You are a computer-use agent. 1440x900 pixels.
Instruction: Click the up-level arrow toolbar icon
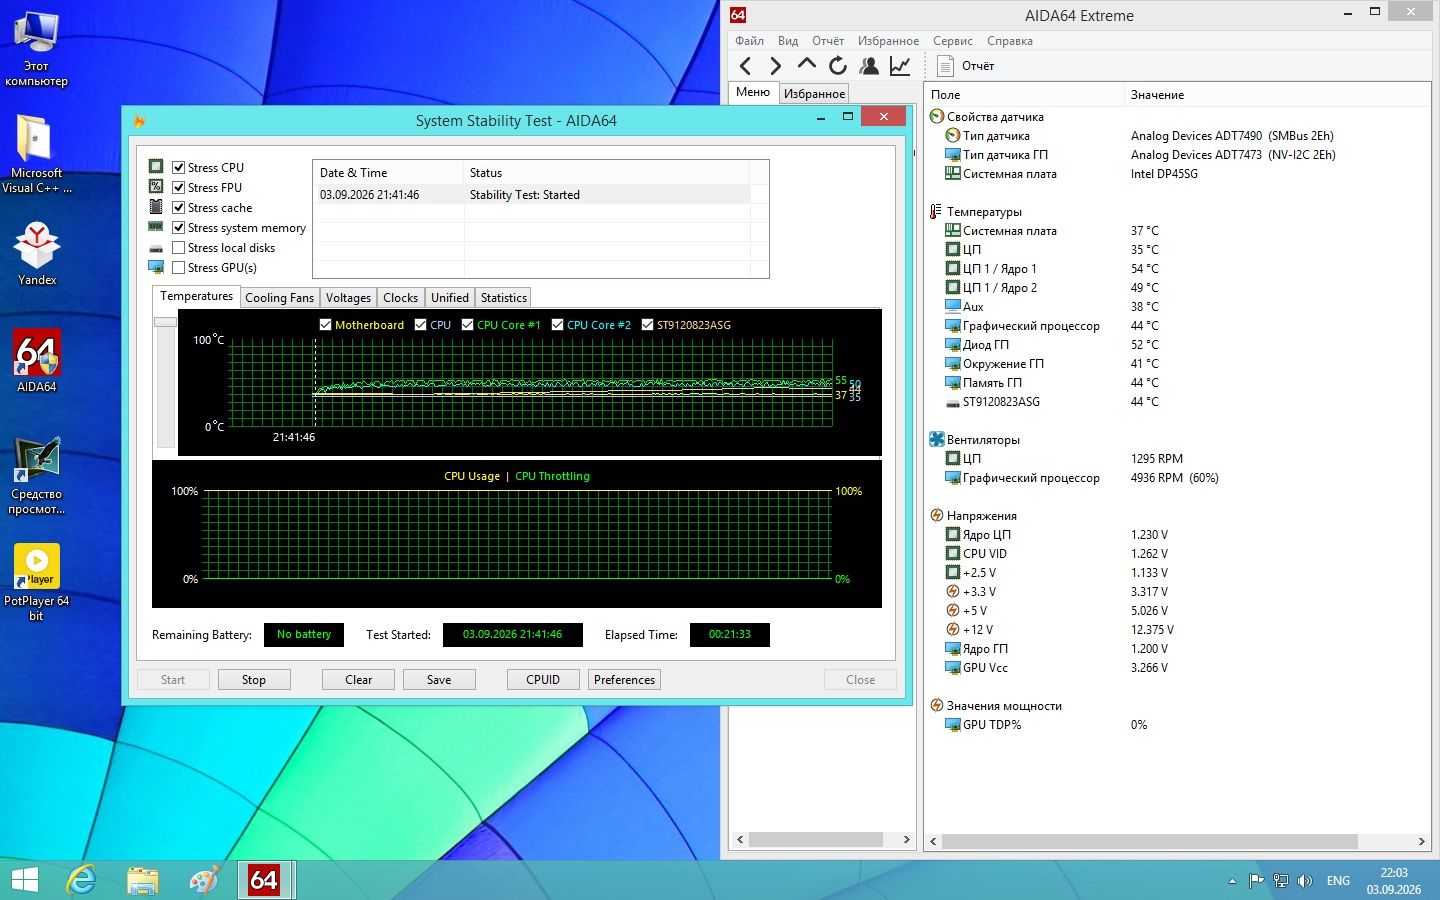pos(807,65)
